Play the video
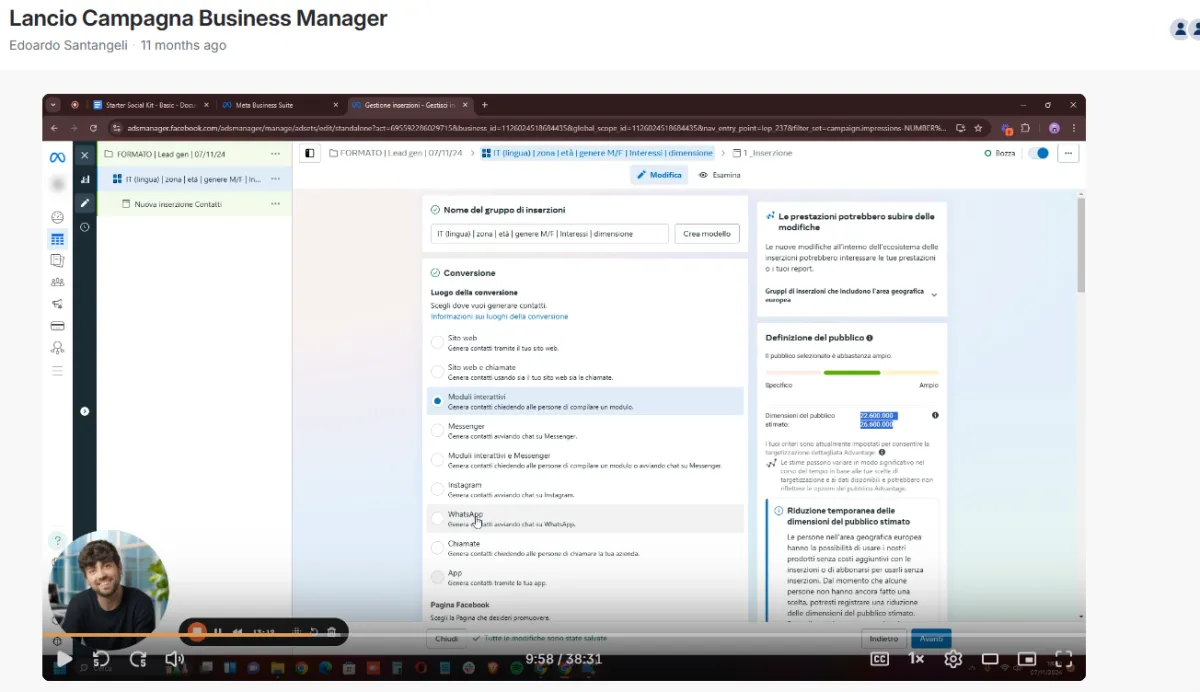 63,659
